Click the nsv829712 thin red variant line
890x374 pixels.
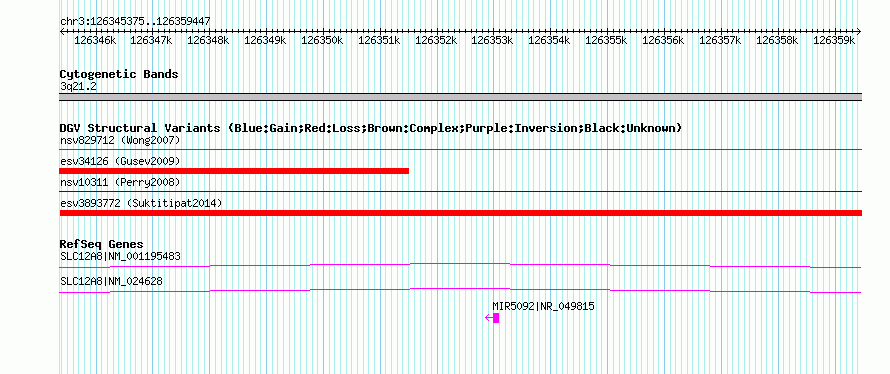460,150
